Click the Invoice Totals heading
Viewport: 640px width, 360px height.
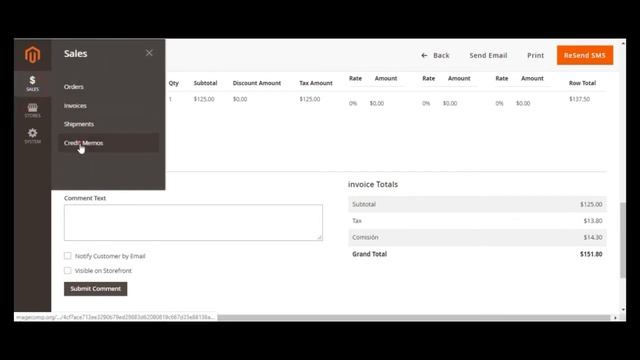pos(373,184)
